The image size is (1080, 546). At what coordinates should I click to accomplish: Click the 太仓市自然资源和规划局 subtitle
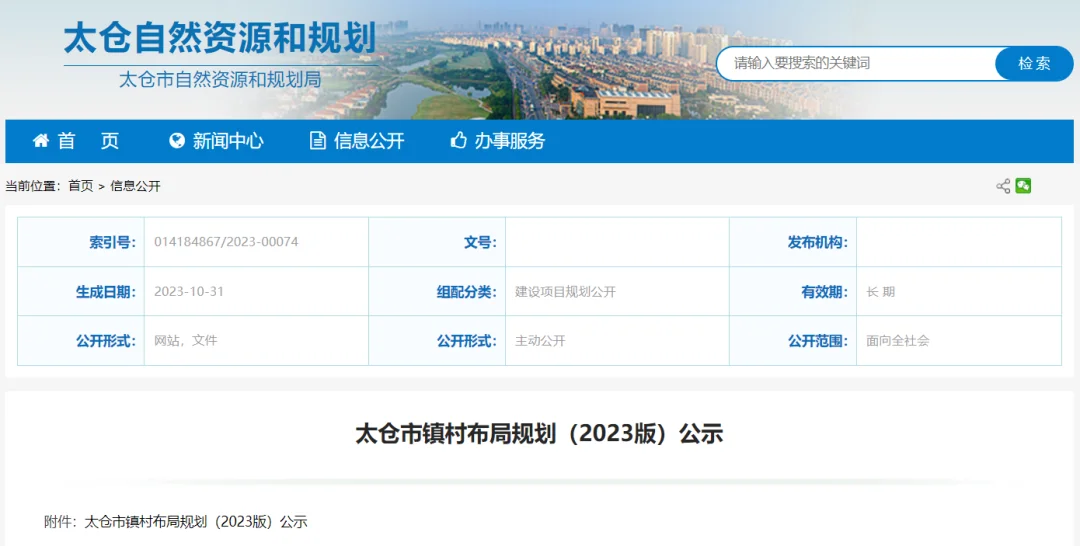pos(220,79)
